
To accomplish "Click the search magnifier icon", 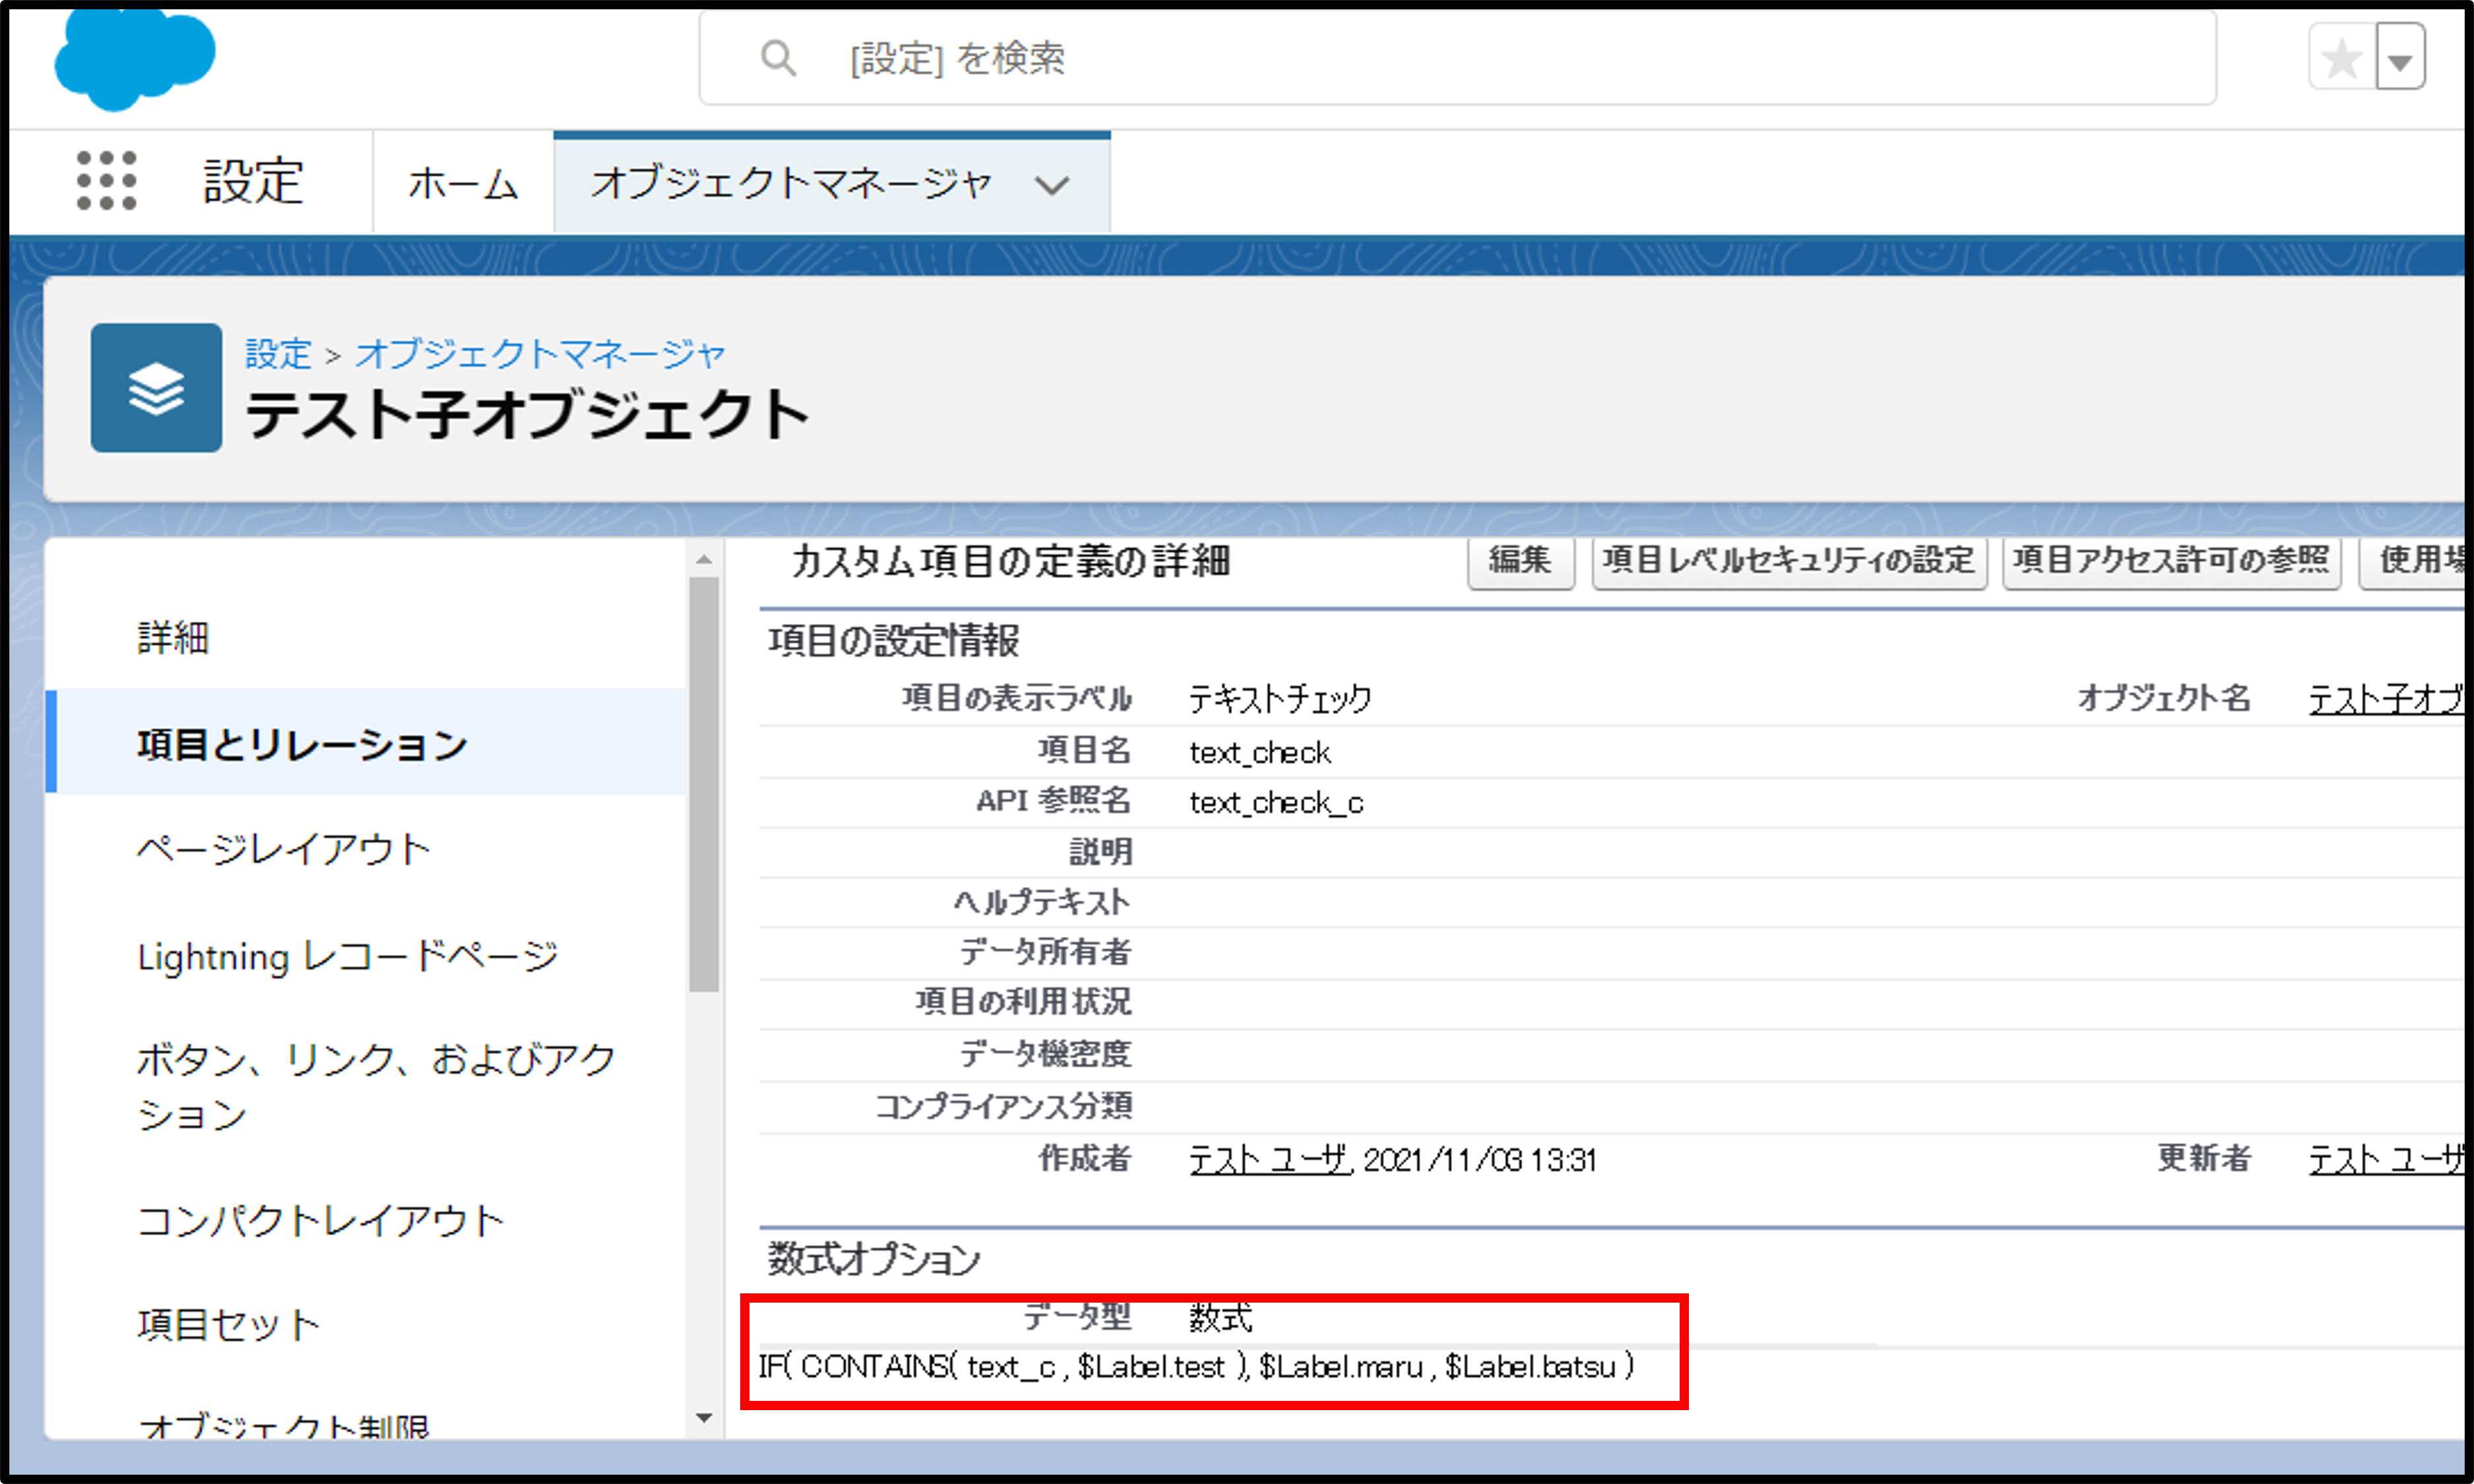I will 778,58.
